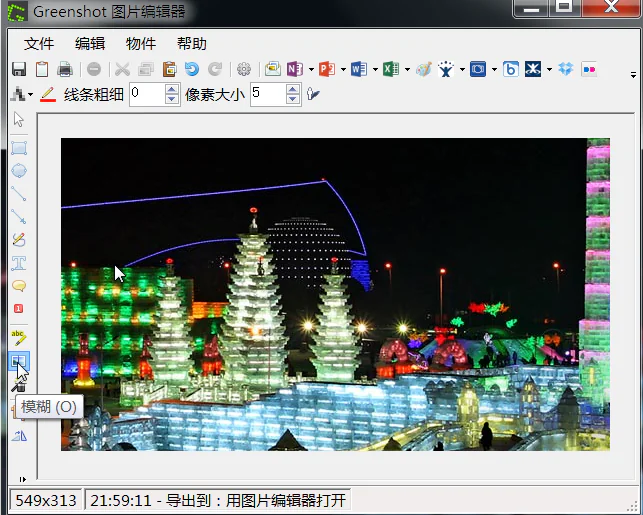Open the 物件 menu
Viewport: 643px width, 515px height.
point(141,43)
